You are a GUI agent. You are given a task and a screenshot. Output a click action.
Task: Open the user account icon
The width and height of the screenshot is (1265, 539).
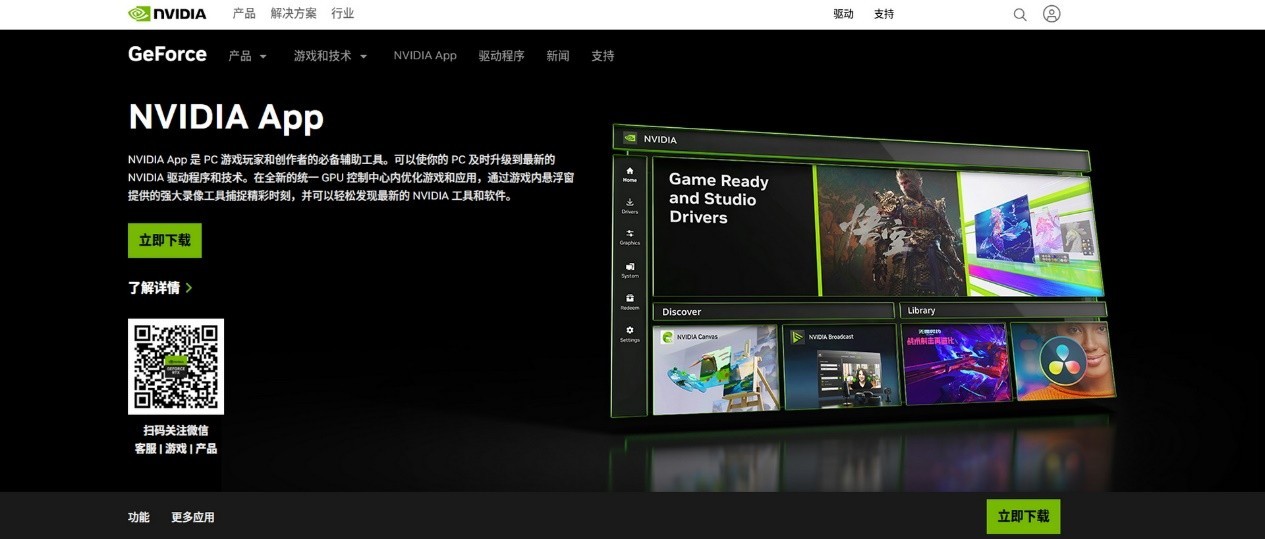tap(1051, 14)
